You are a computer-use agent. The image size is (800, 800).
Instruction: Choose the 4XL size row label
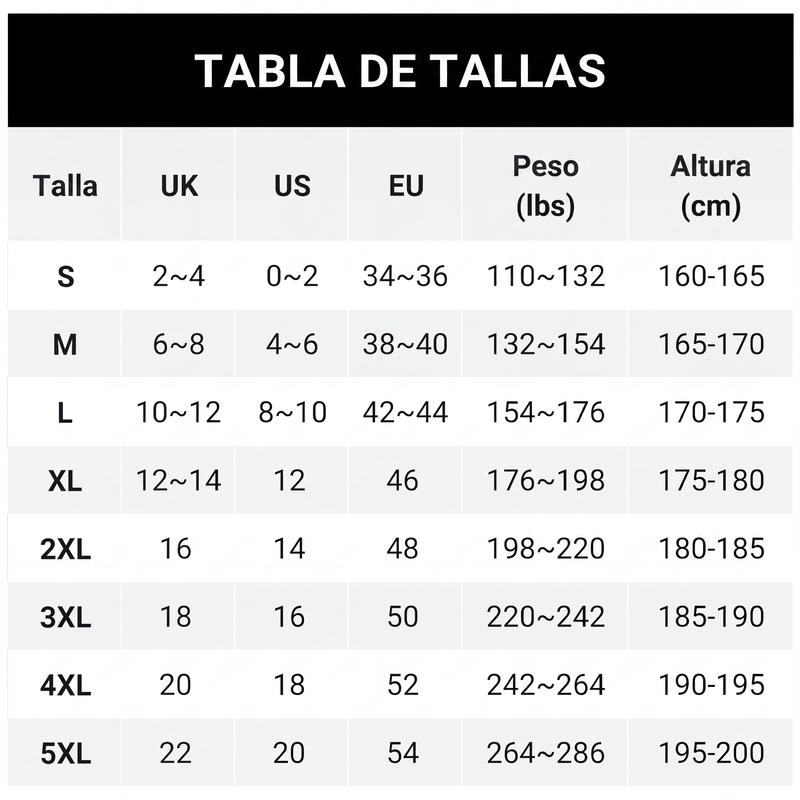[65, 685]
